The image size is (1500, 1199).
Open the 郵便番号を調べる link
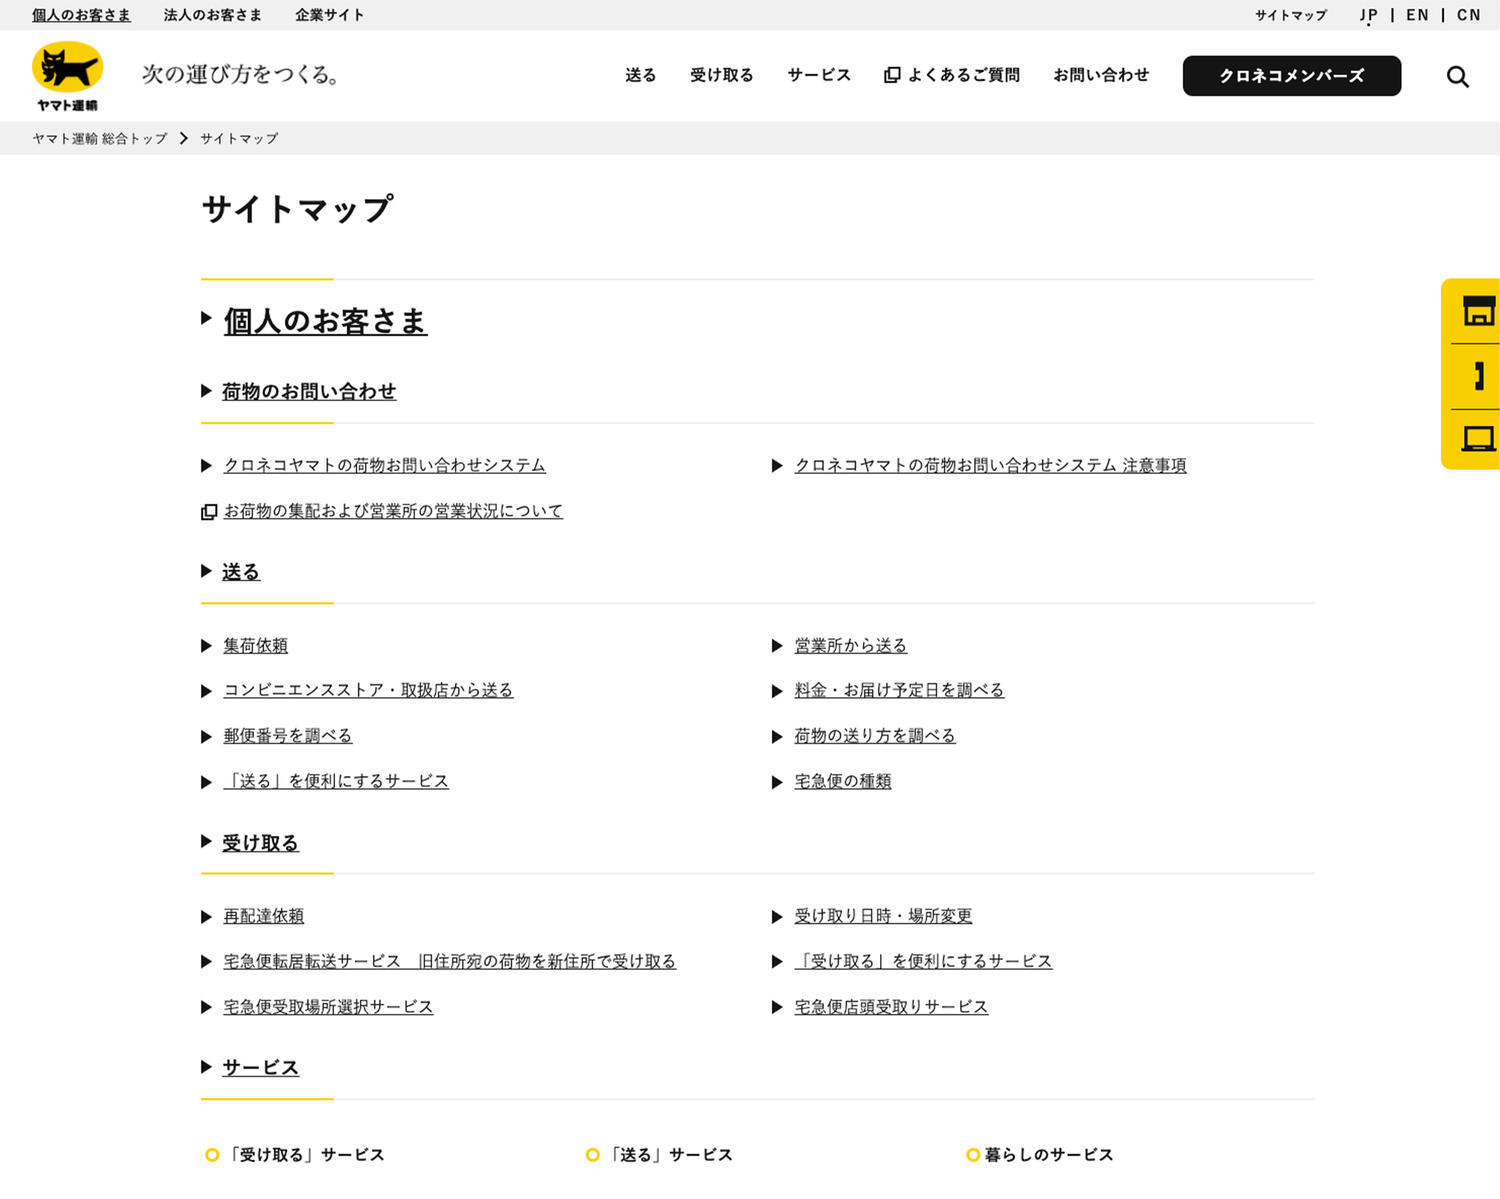click(x=288, y=736)
